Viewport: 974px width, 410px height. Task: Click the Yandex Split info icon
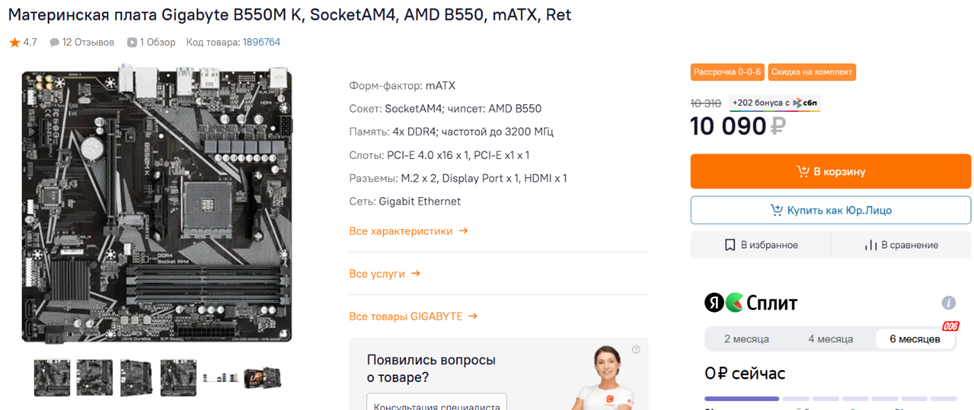(x=948, y=303)
